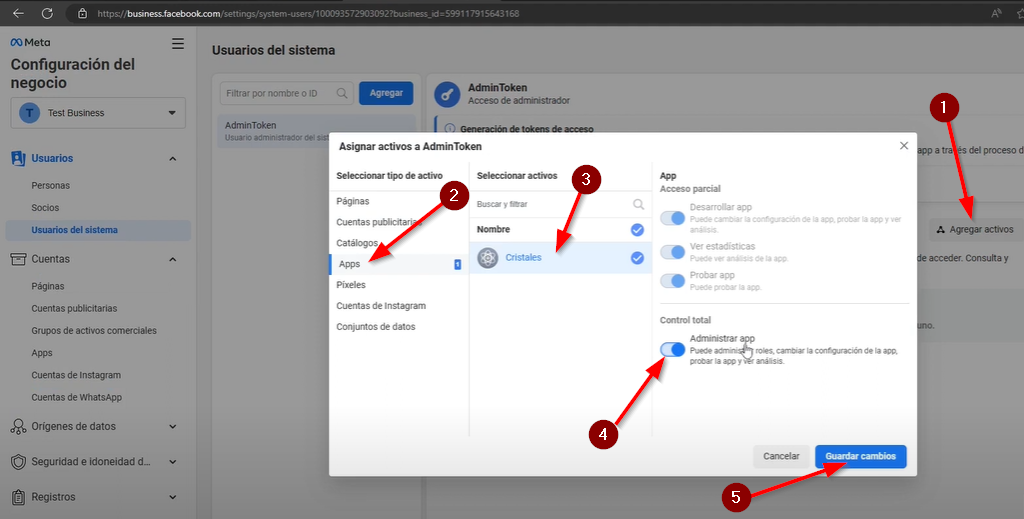Collapse the Usuarios section chevron
Screen dimensions: 1024x519
click(172, 159)
